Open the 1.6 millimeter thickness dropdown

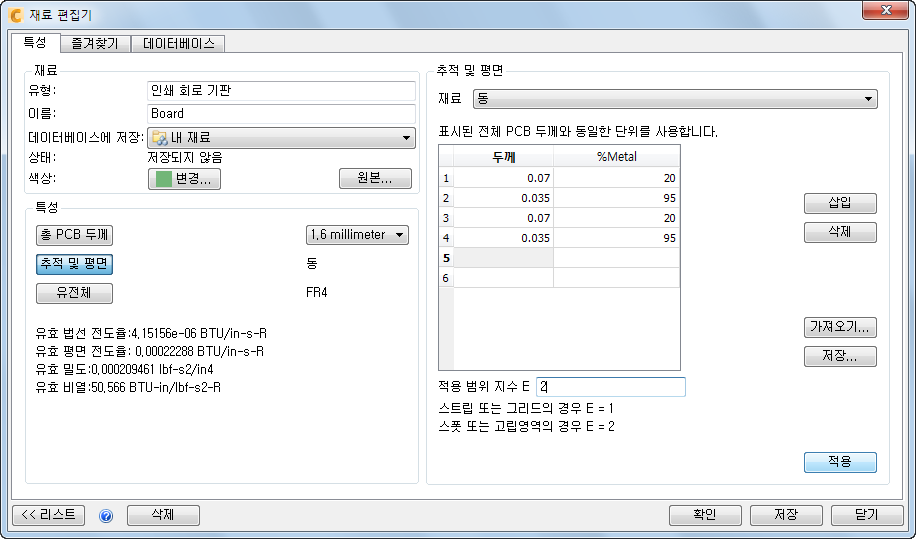(357, 235)
